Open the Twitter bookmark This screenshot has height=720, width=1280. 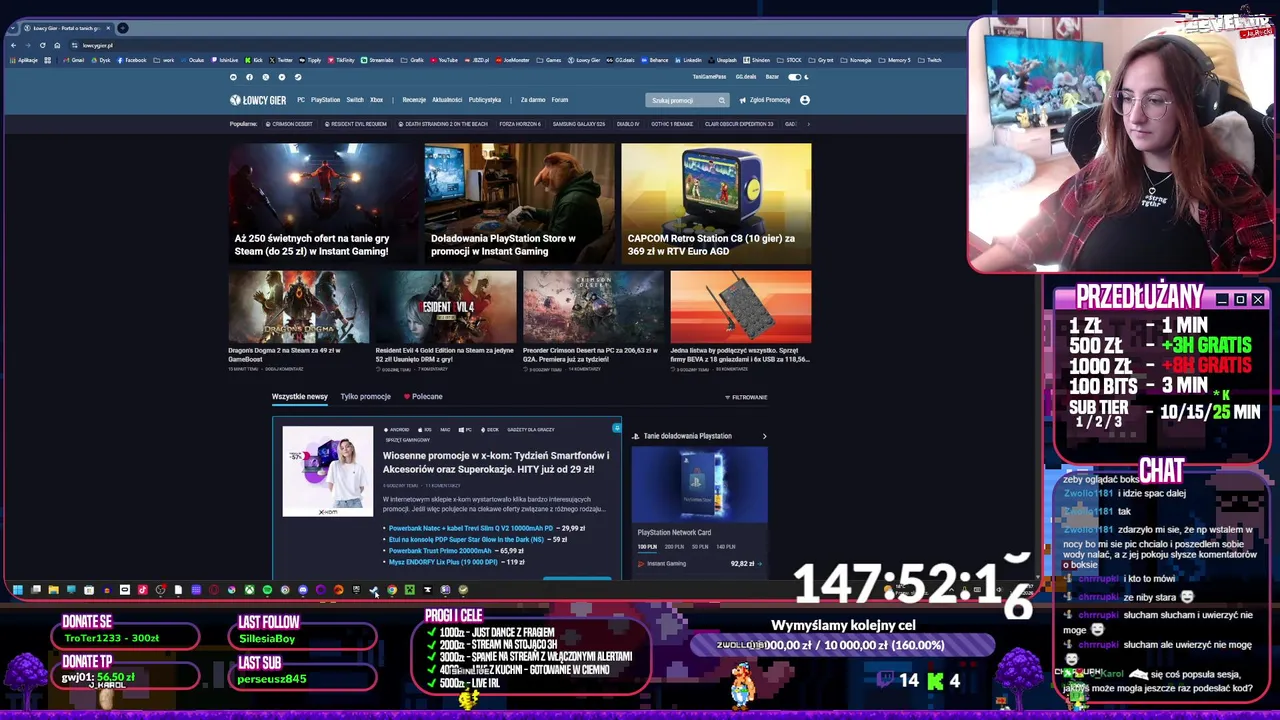coord(281,60)
